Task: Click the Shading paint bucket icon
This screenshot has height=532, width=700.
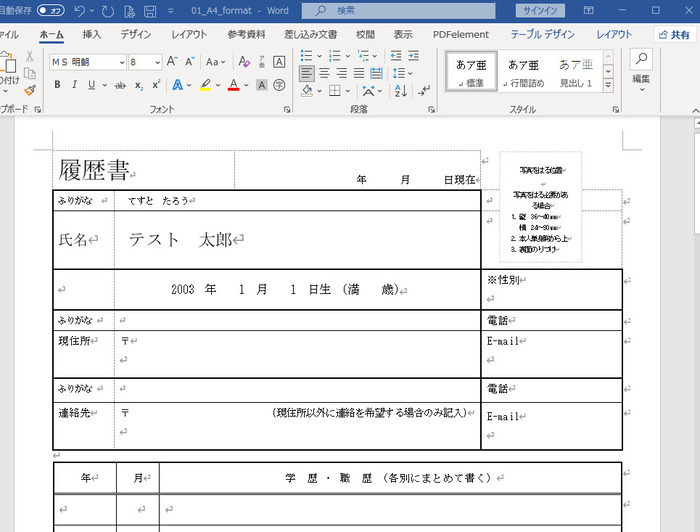Action: [x=307, y=91]
